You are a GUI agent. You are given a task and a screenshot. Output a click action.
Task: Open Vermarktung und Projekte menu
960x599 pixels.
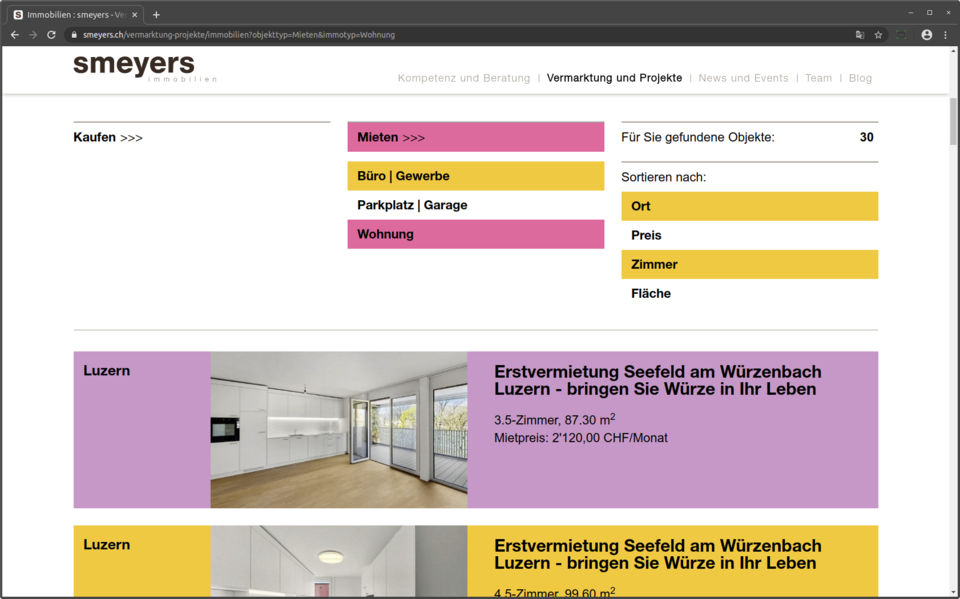pyautogui.click(x=614, y=78)
